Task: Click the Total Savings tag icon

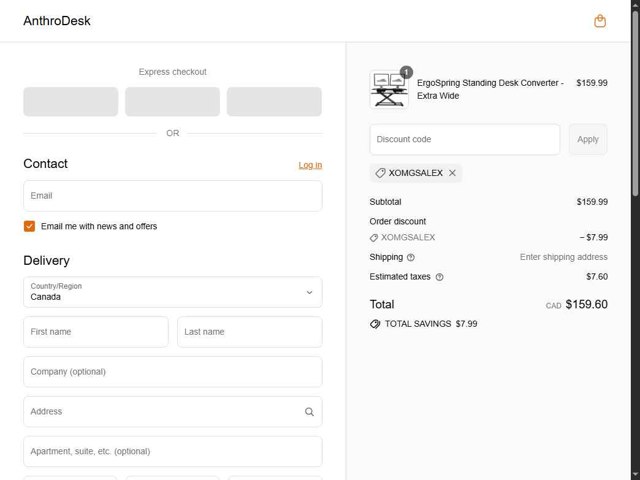Action: click(x=375, y=324)
